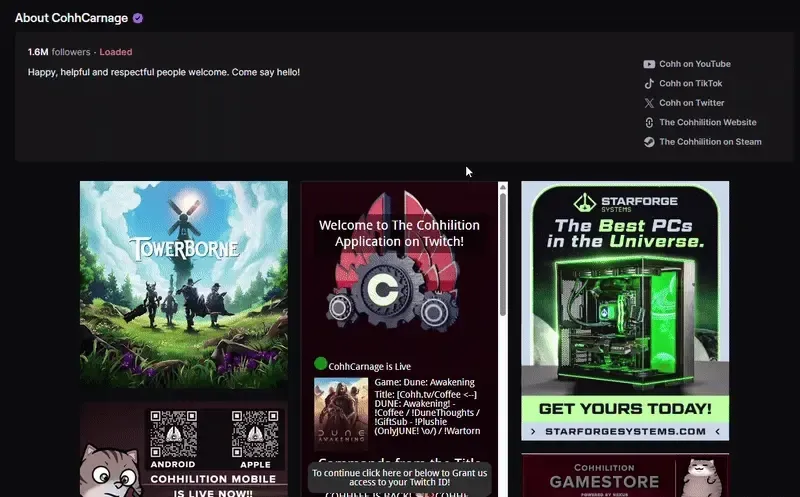Click Grant access to your Twitch ID prompt
Viewport: 800px width, 497px height.
coord(399,478)
